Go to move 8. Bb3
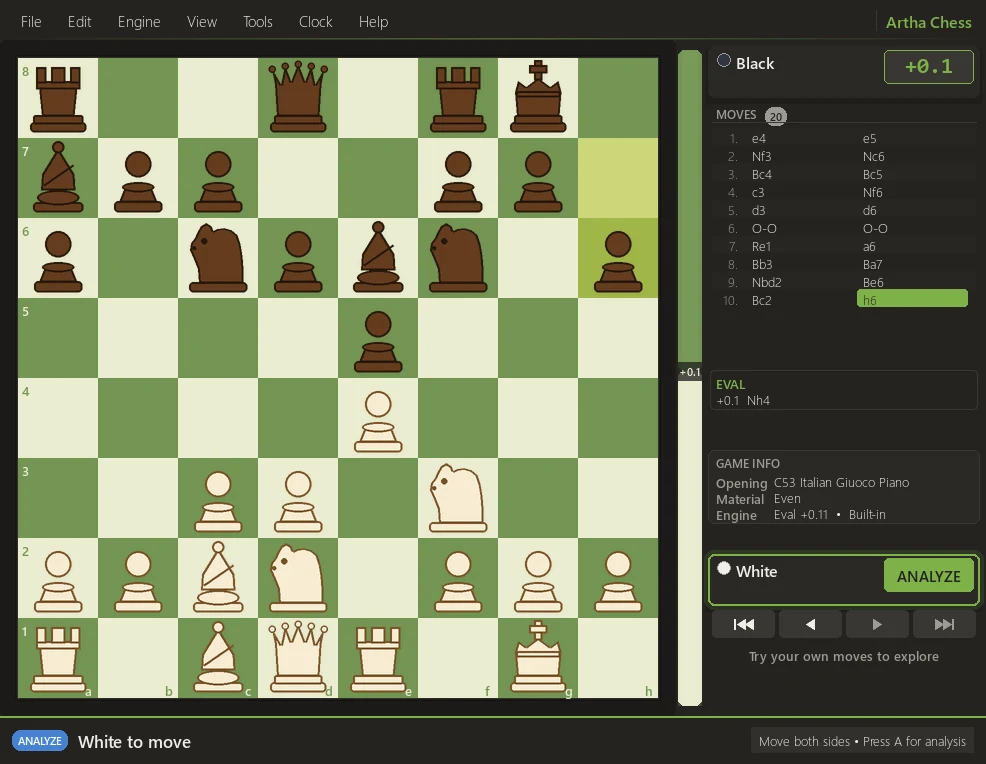Viewport: 986px width, 764px height. point(762,265)
